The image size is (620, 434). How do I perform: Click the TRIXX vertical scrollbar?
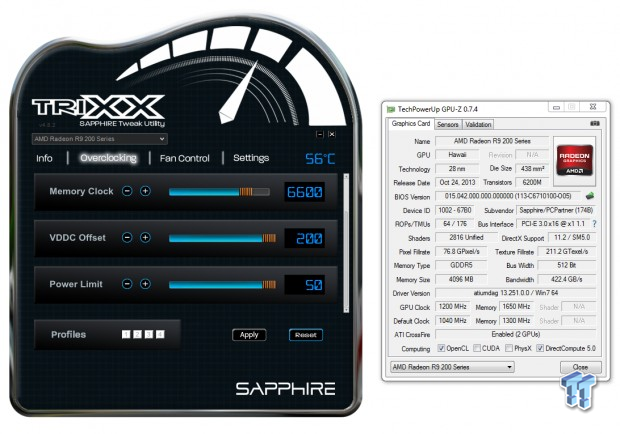pos(346,243)
